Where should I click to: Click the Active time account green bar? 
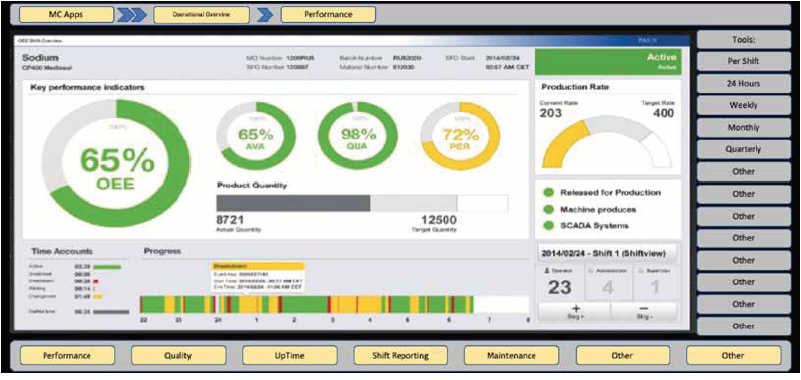coord(107,267)
